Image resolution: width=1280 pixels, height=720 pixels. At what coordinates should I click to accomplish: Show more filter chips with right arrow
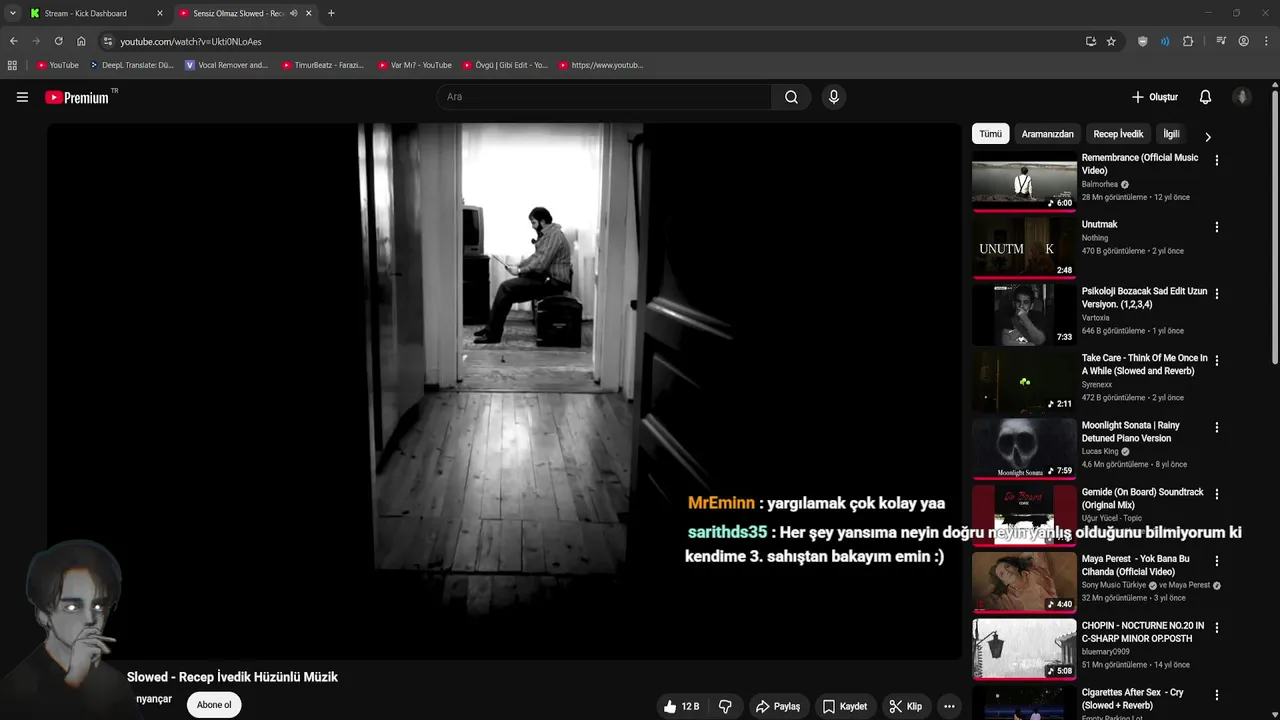(x=1207, y=137)
